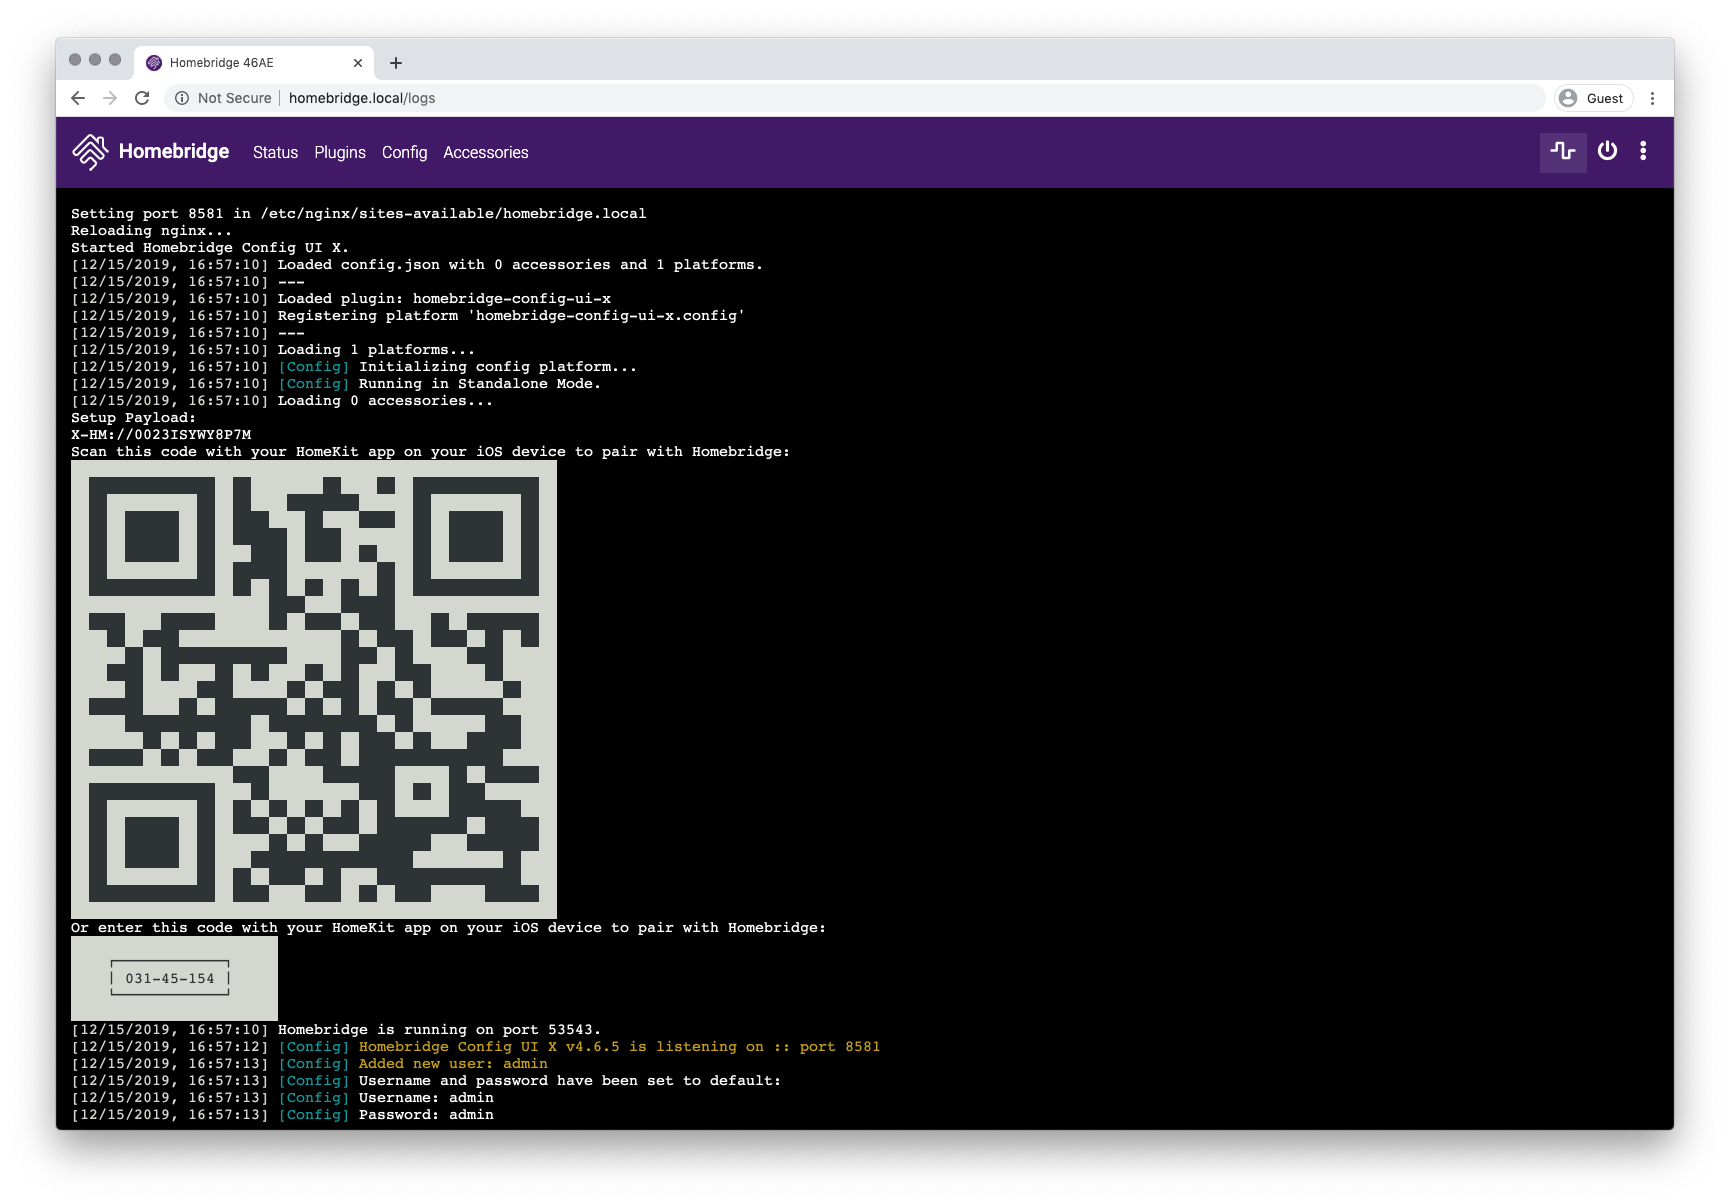Open the Homebridge header three-dot menu
This screenshot has width=1730, height=1204.
pos(1643,151)
